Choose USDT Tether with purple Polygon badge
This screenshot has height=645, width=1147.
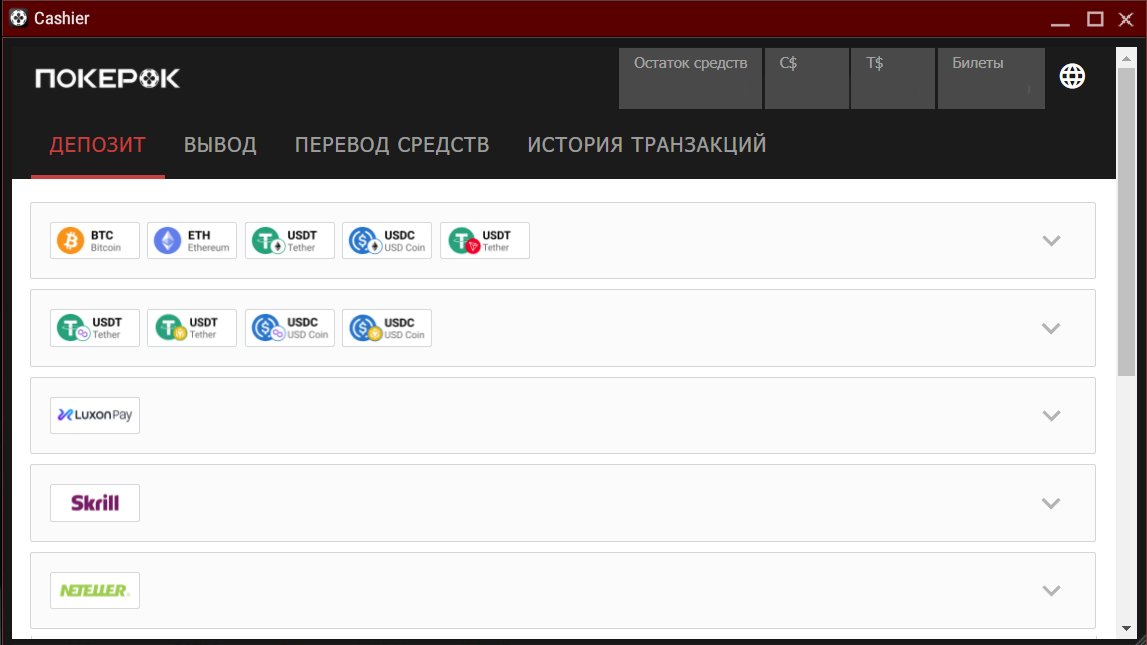(95, 328)
